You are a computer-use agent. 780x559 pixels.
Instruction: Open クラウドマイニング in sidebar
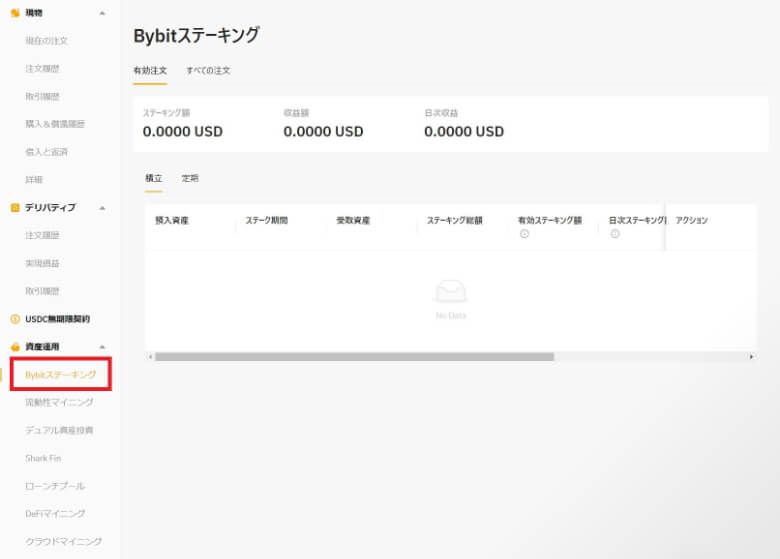click(x=64, y=541)
